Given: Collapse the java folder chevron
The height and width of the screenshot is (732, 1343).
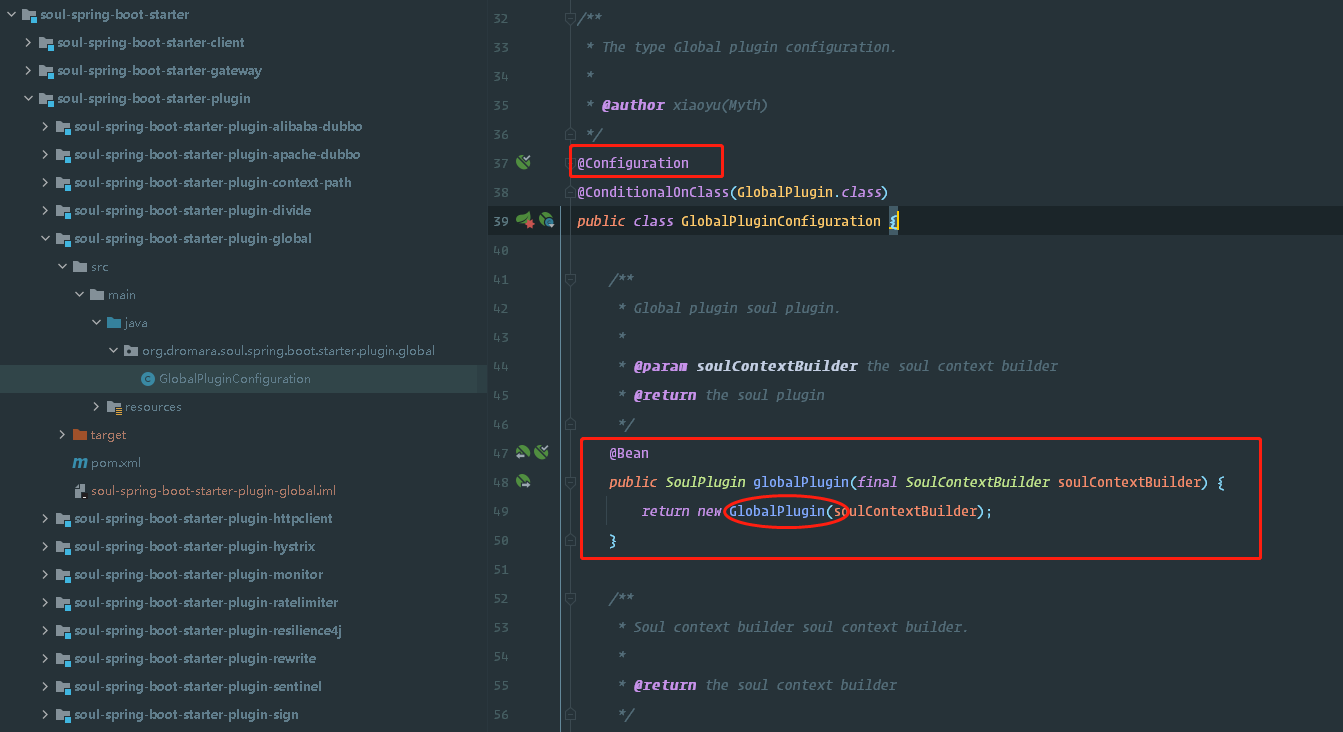Looking at the screenshot, I should click(96, 323).
